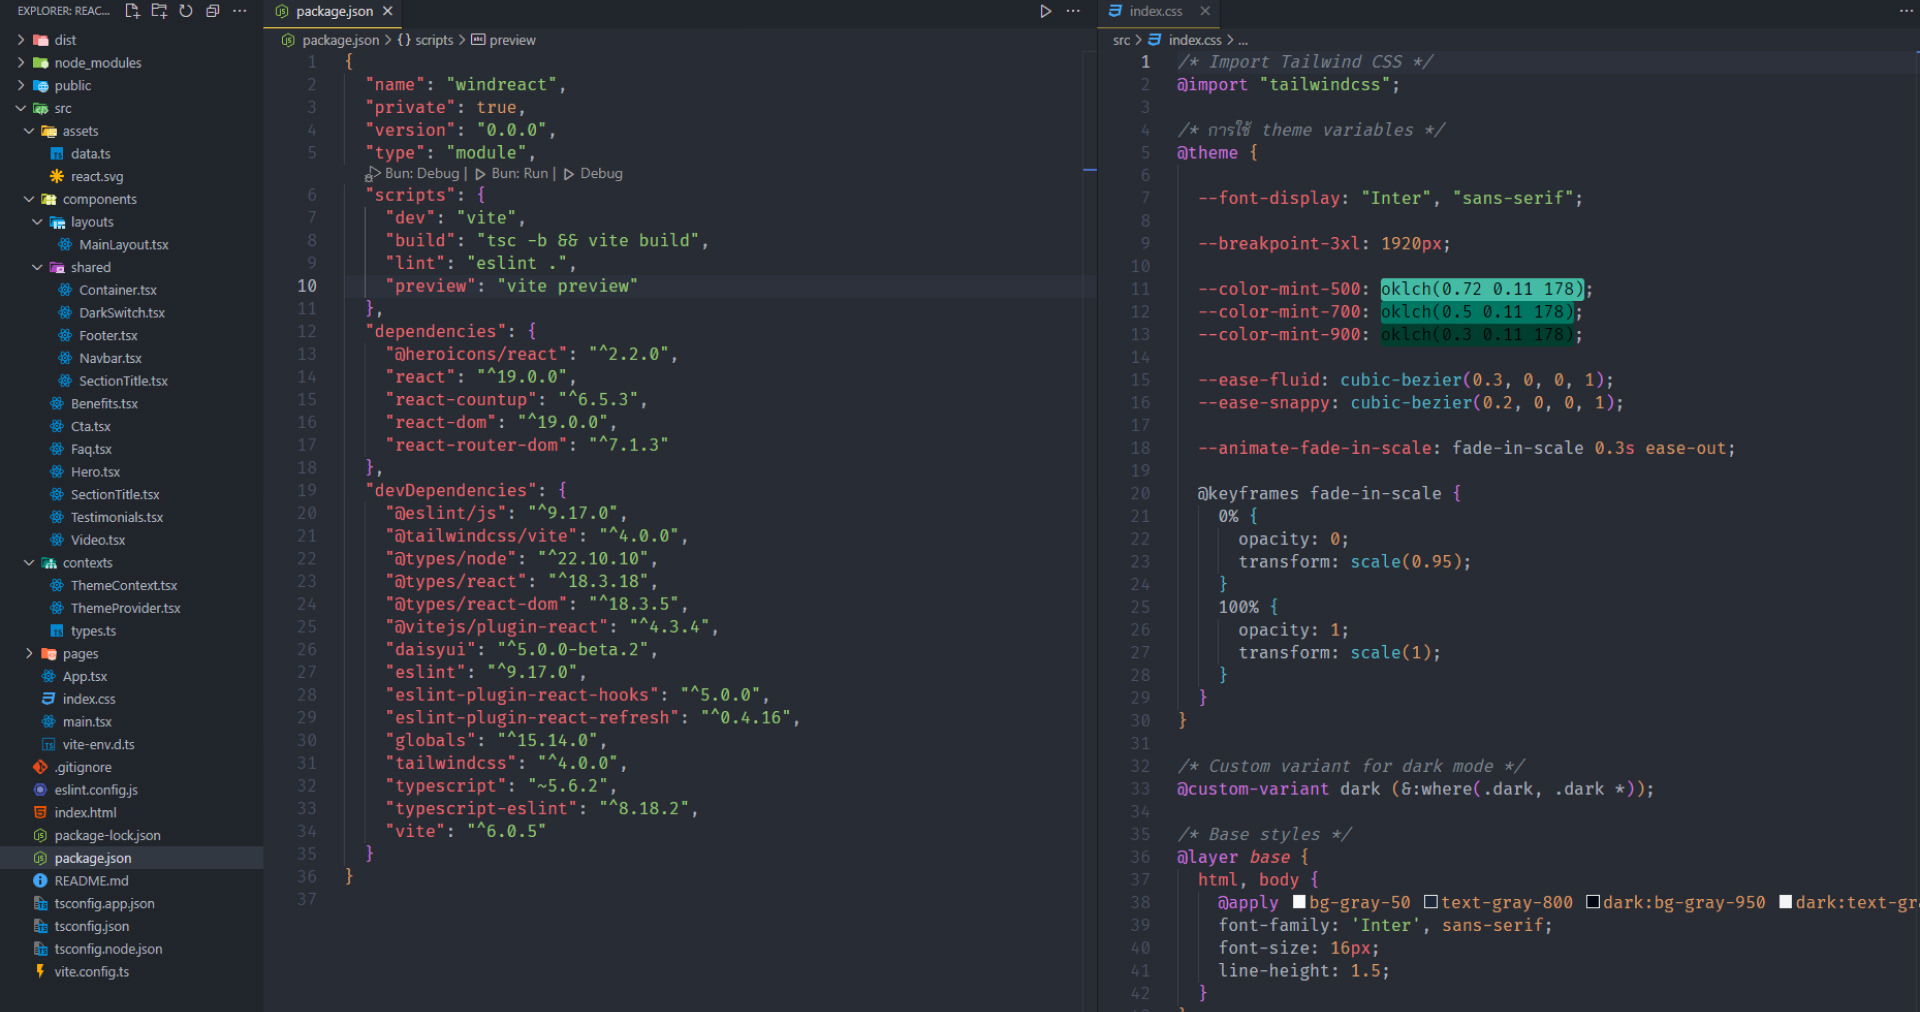Viewport: 1920px width, 1012px height.
Task: Switch to the index.css tab
Action: coord(1155,11)
